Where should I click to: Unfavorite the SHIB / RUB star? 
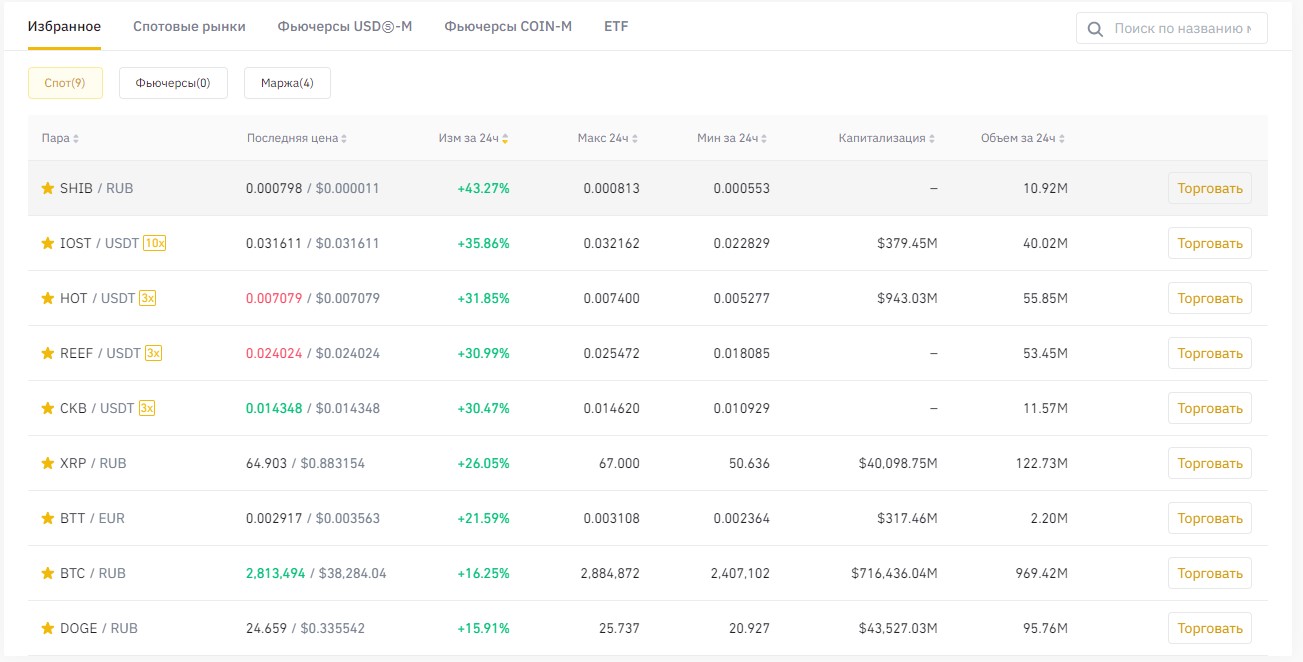tap(47, 188)
